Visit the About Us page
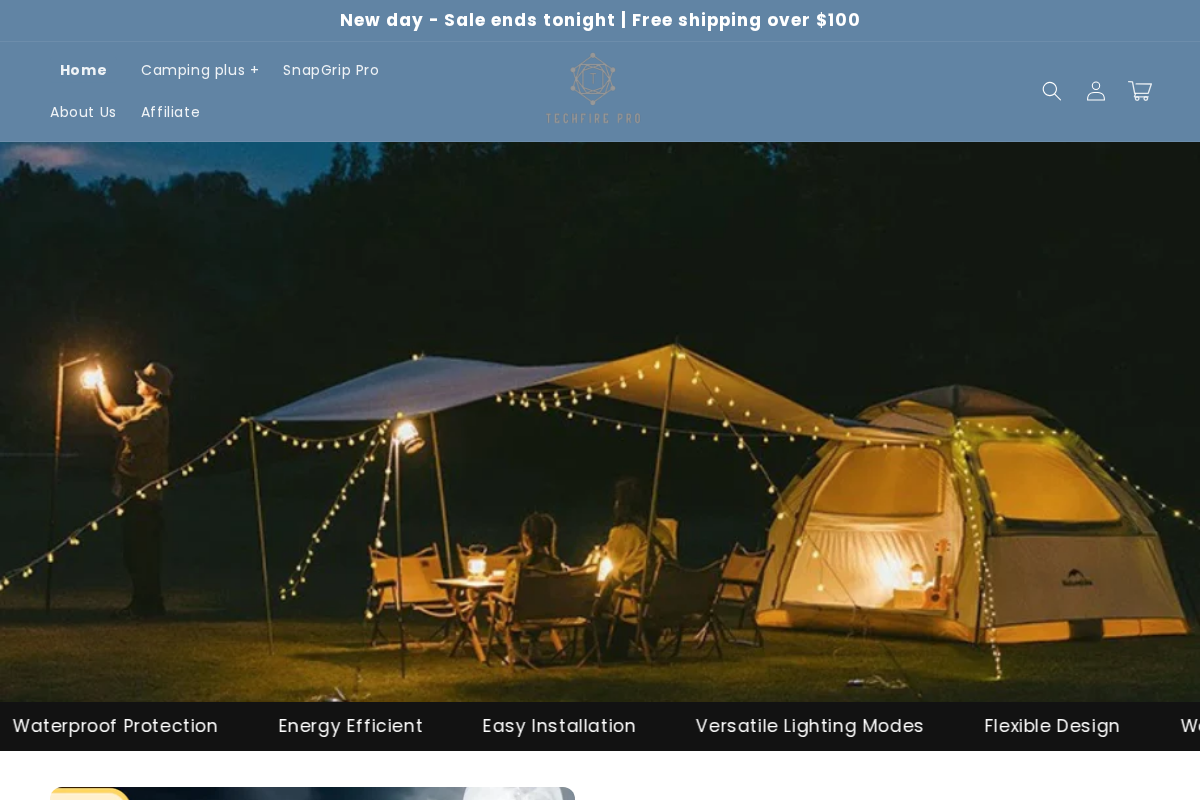The height and width of the screenshot is (800, 1200). [x=83, y=112]
